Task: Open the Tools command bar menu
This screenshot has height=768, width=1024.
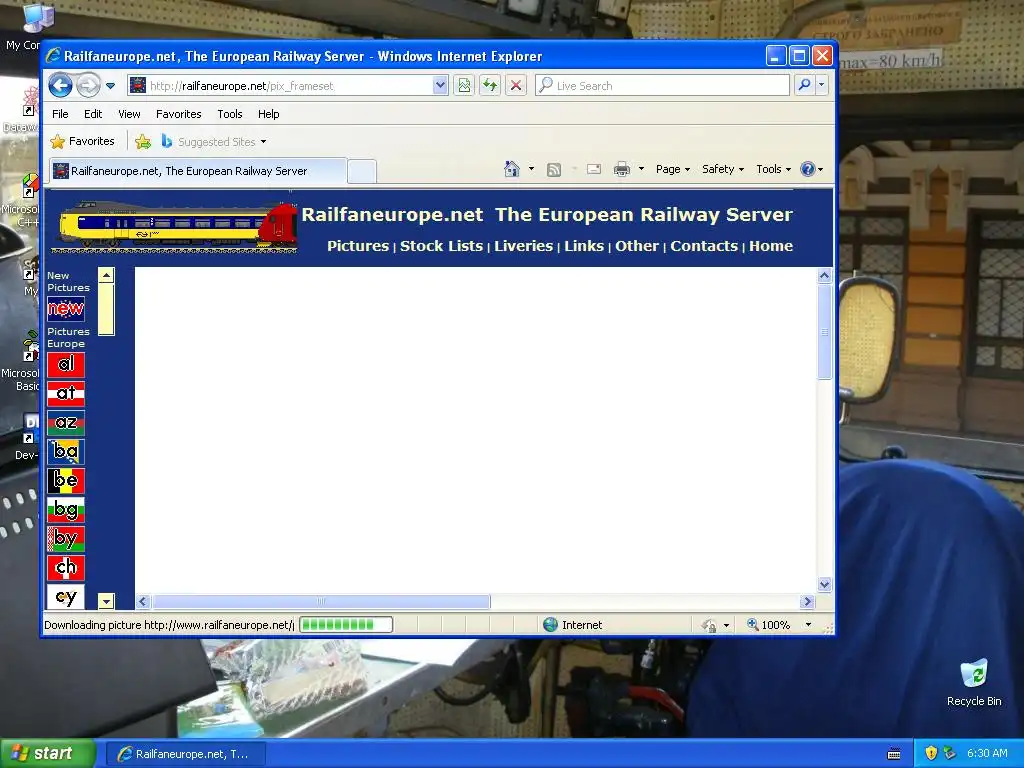Action: [773, 169]
